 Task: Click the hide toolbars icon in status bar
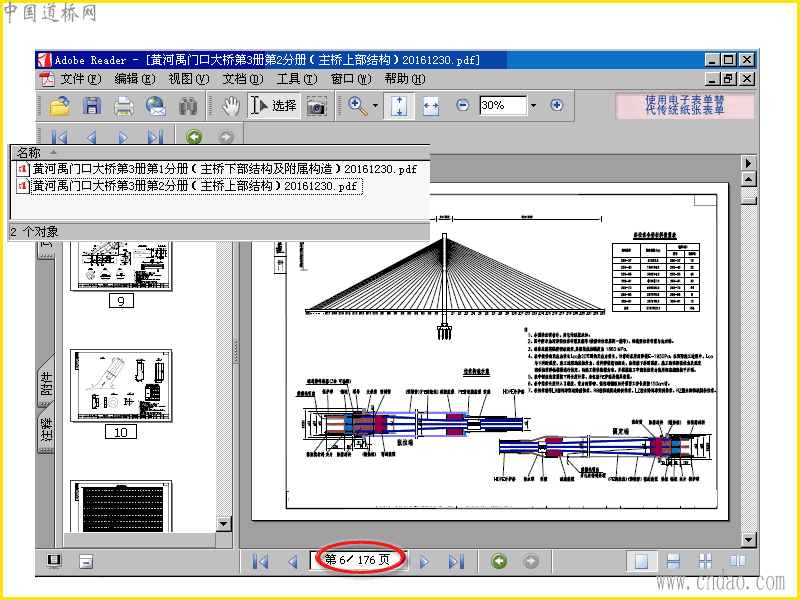[86, 562]
